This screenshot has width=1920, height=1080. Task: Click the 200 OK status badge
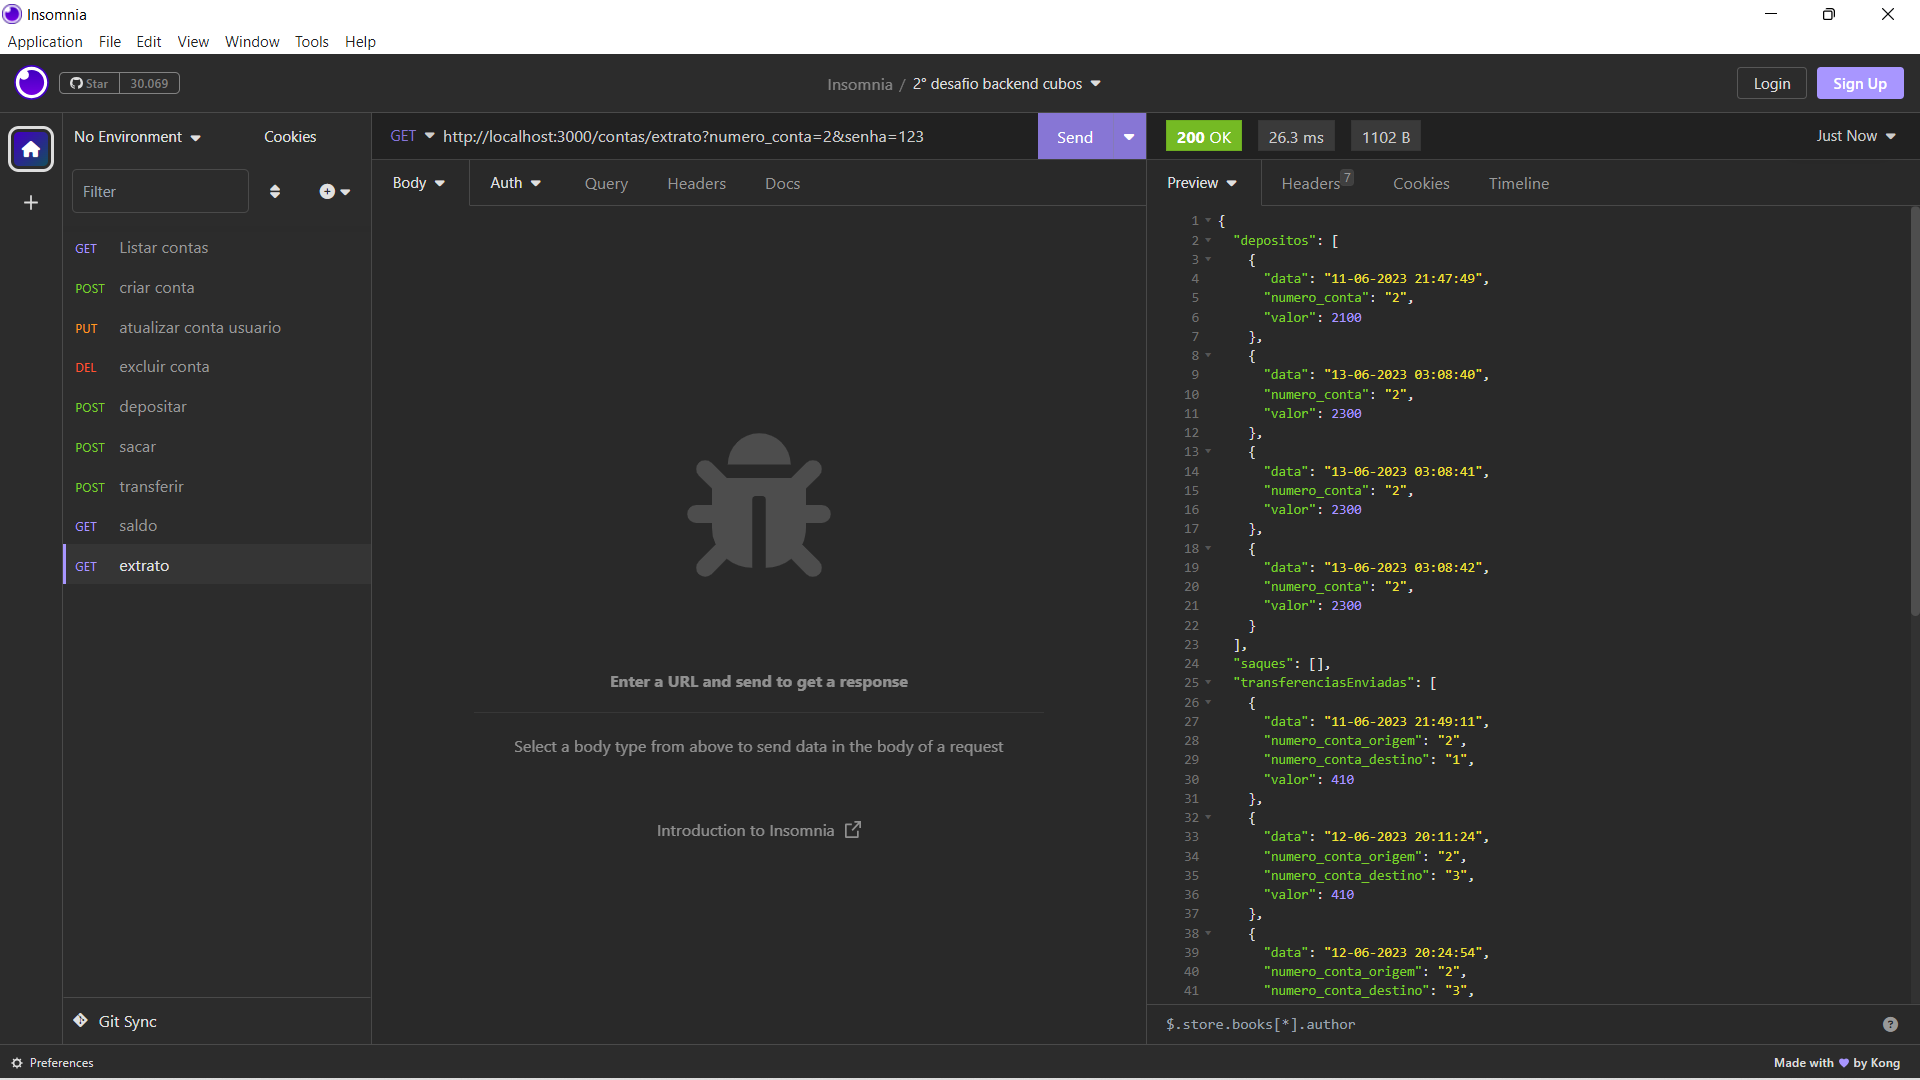tap(1203, 136)
